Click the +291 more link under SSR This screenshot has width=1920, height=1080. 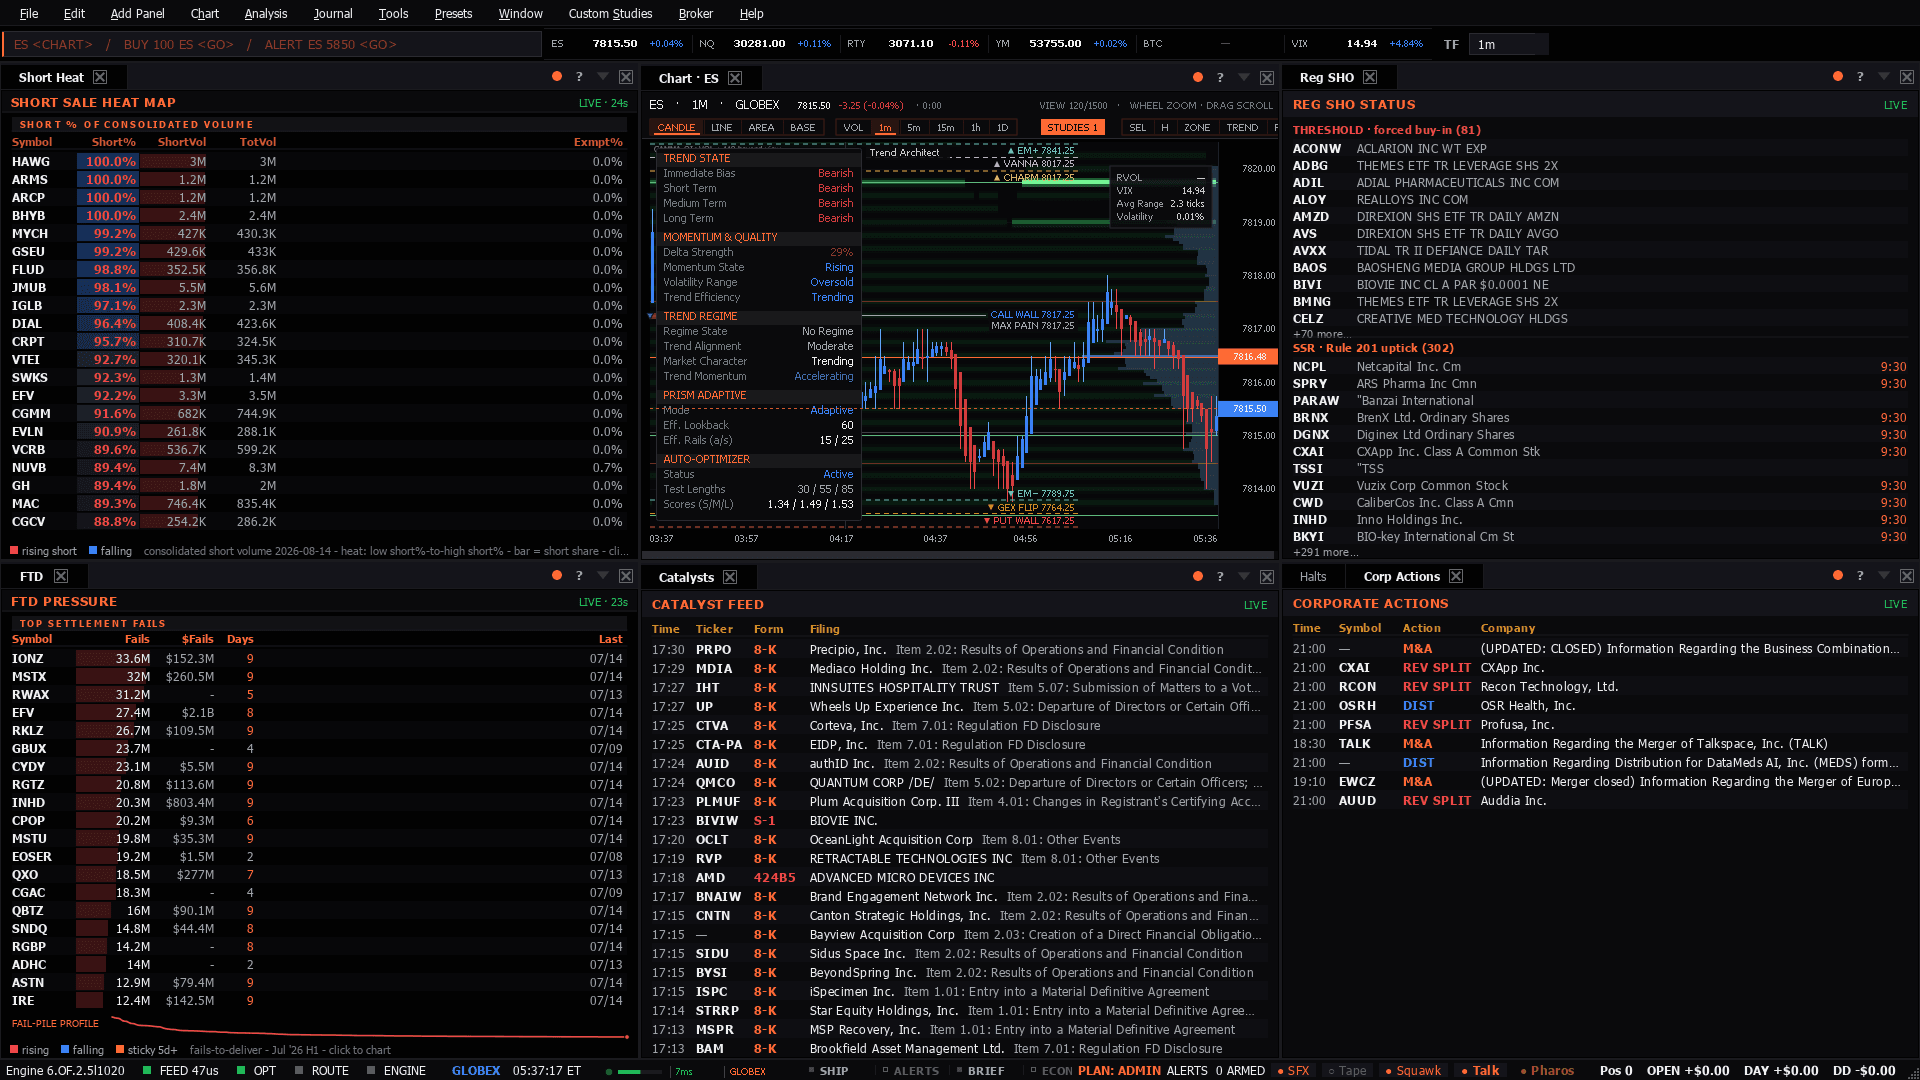coord(1325,552)
